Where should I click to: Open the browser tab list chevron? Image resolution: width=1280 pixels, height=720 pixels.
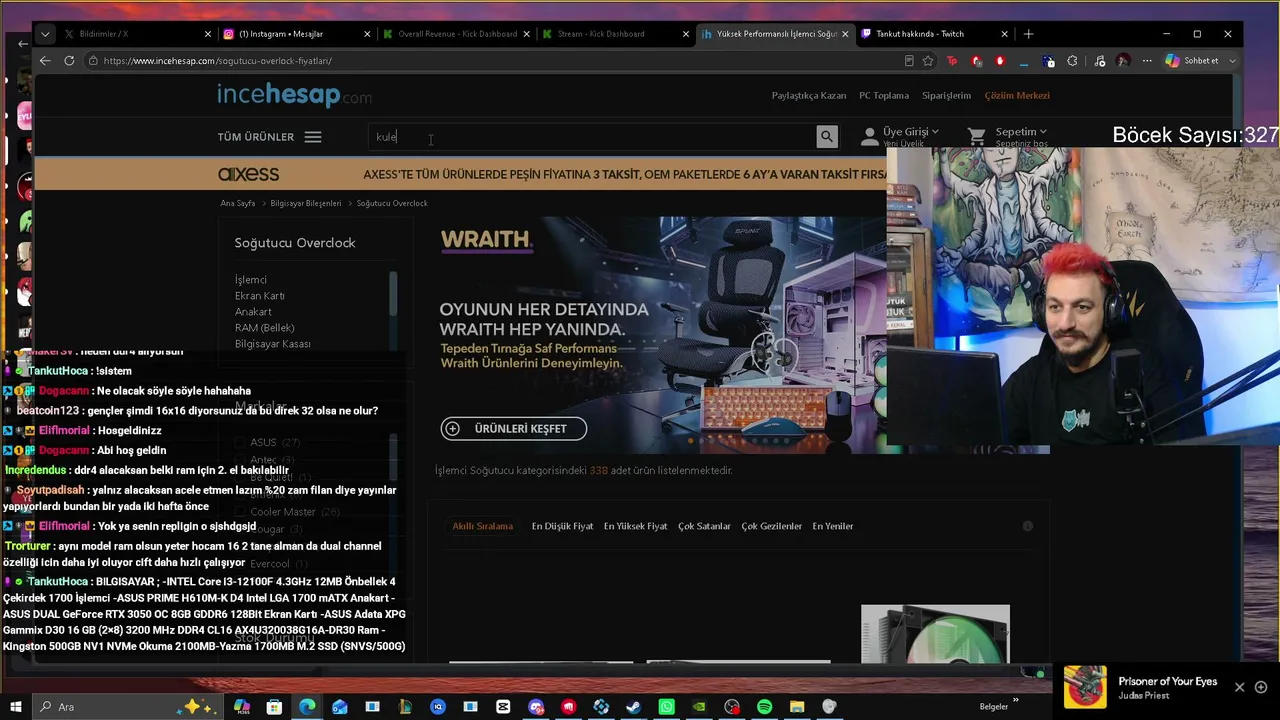pos(45,34)
